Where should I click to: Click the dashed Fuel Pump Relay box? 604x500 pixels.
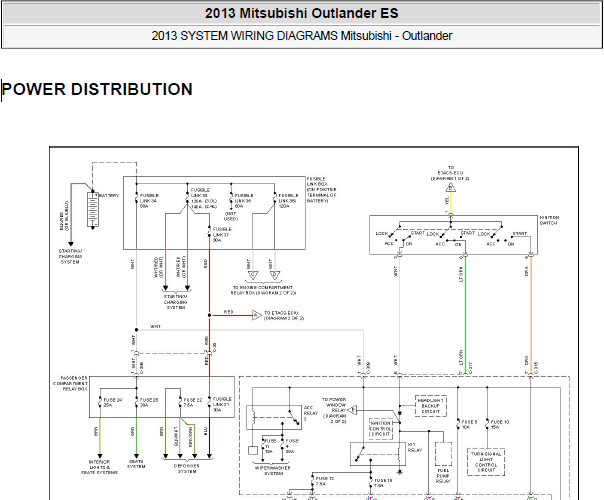click(x=443, y=454)
